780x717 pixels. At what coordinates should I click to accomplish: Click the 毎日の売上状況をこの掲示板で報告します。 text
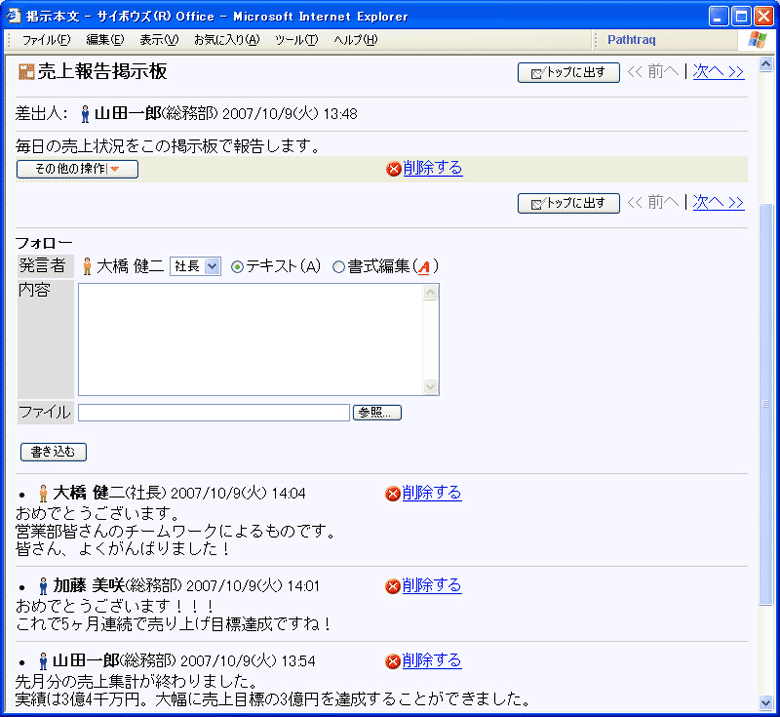[168, 146]
